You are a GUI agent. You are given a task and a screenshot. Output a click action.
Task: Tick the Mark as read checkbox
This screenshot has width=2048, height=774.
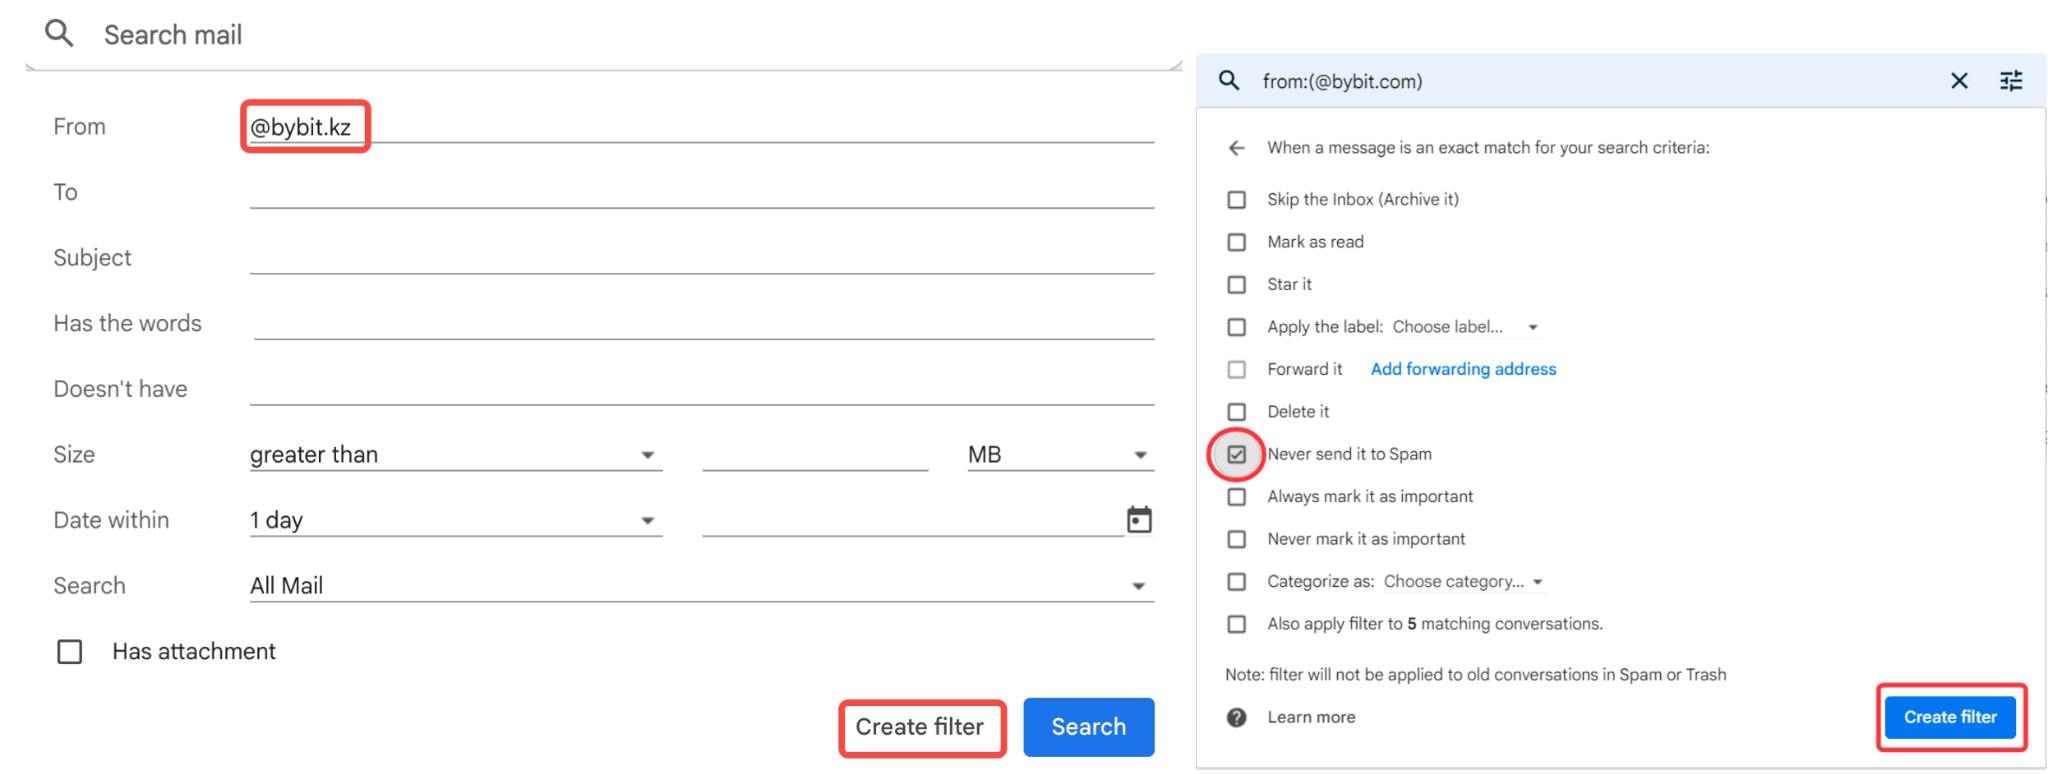pos(1237,242)
